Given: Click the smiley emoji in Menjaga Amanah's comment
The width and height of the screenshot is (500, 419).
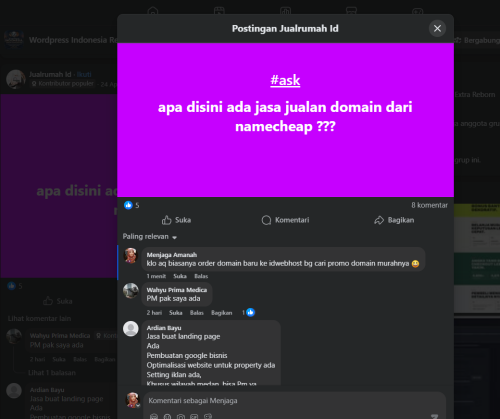Looking at the screenshot, I should click(415, 264).
